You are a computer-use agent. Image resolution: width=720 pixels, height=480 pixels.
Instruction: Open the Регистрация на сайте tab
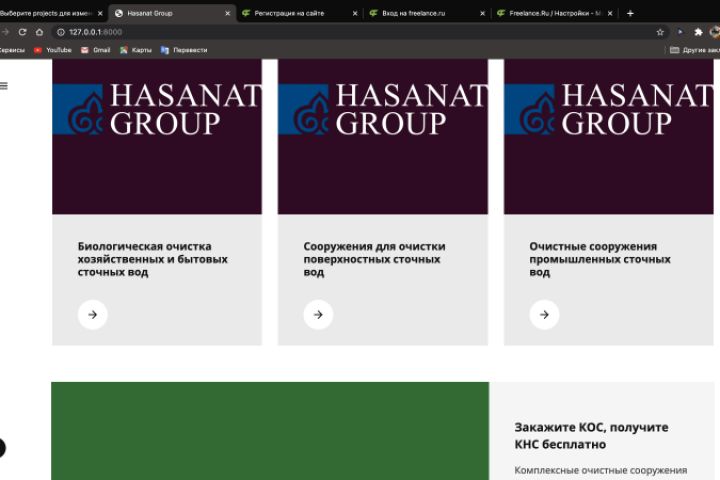pos(299,13)
